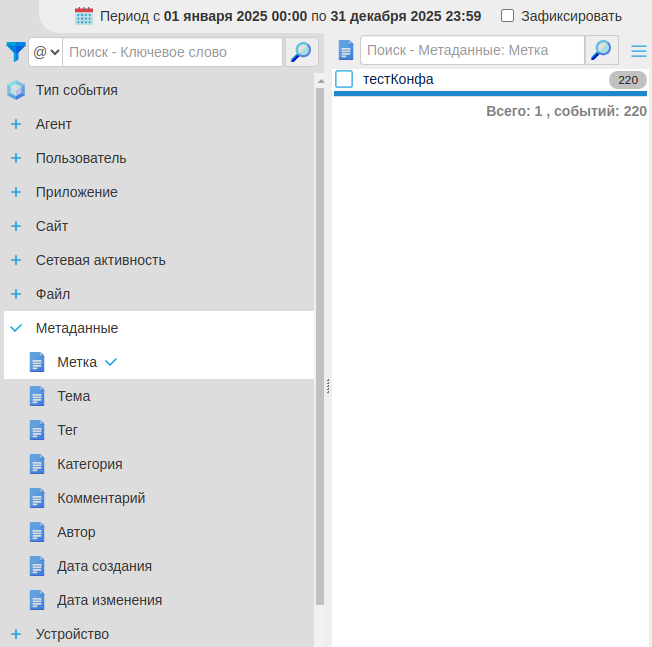Image resolution: width=652 pixels, height=647 pixels.
Task: Select the Дата создания metadata item
Action: [104, 566]
